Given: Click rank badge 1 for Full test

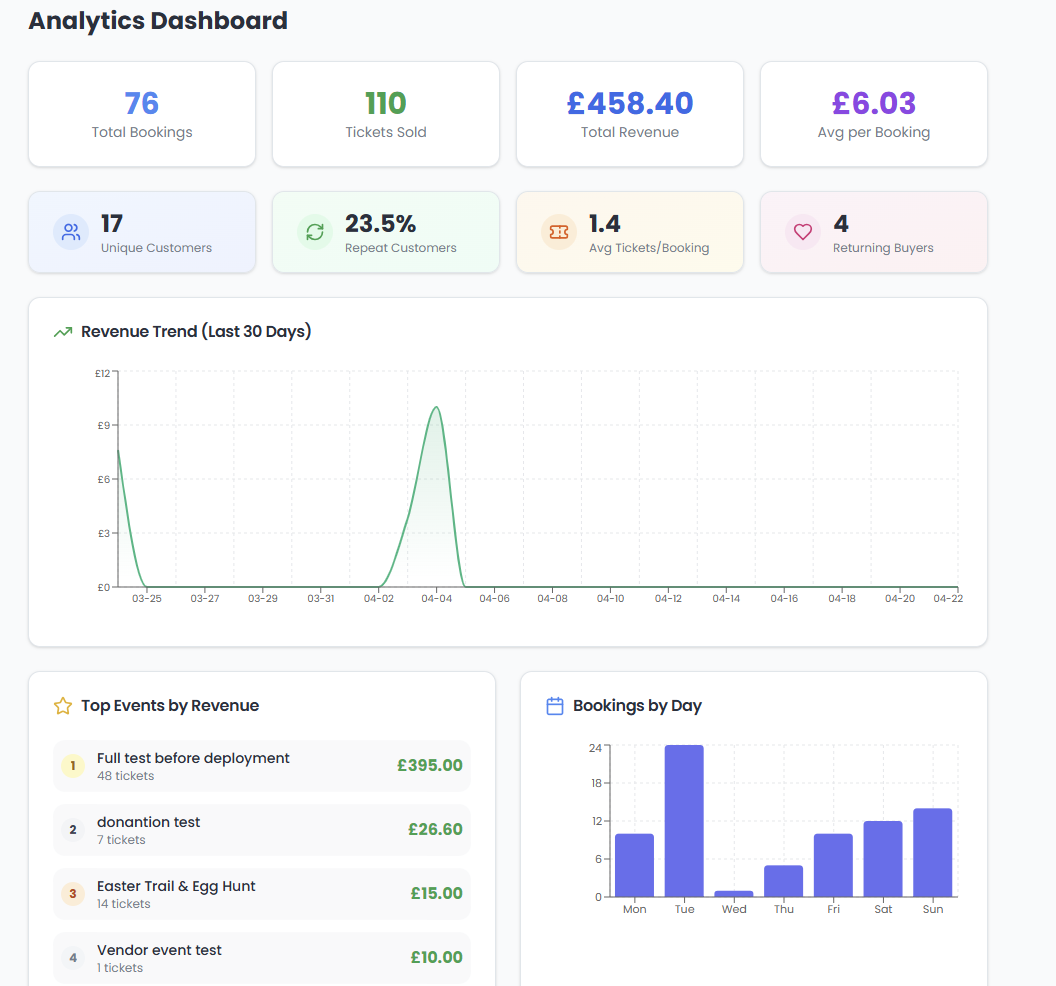Looking at the screenshot, I should click(73, 766).
